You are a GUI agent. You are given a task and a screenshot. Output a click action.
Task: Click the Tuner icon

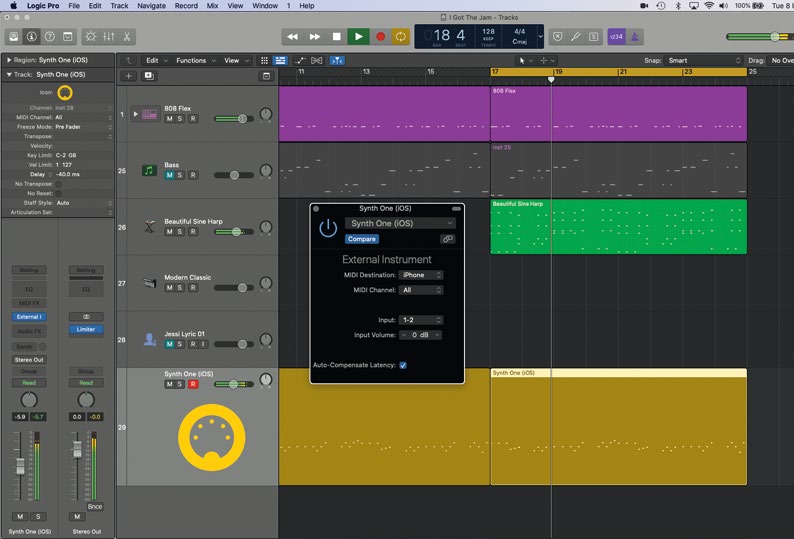click(x=576, y=36)
